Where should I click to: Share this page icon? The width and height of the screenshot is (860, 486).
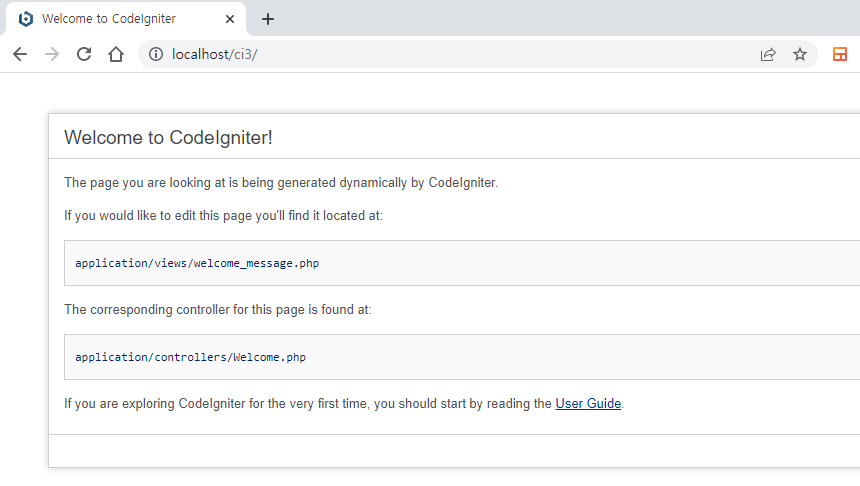pos(768,54)
